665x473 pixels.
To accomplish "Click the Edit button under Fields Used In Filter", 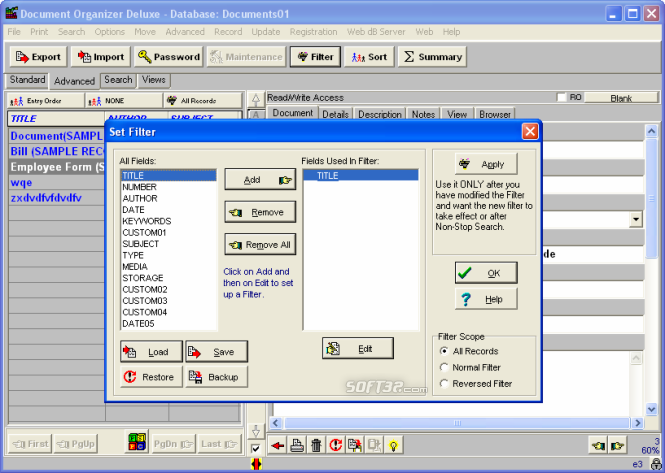I will click(358, 348).
